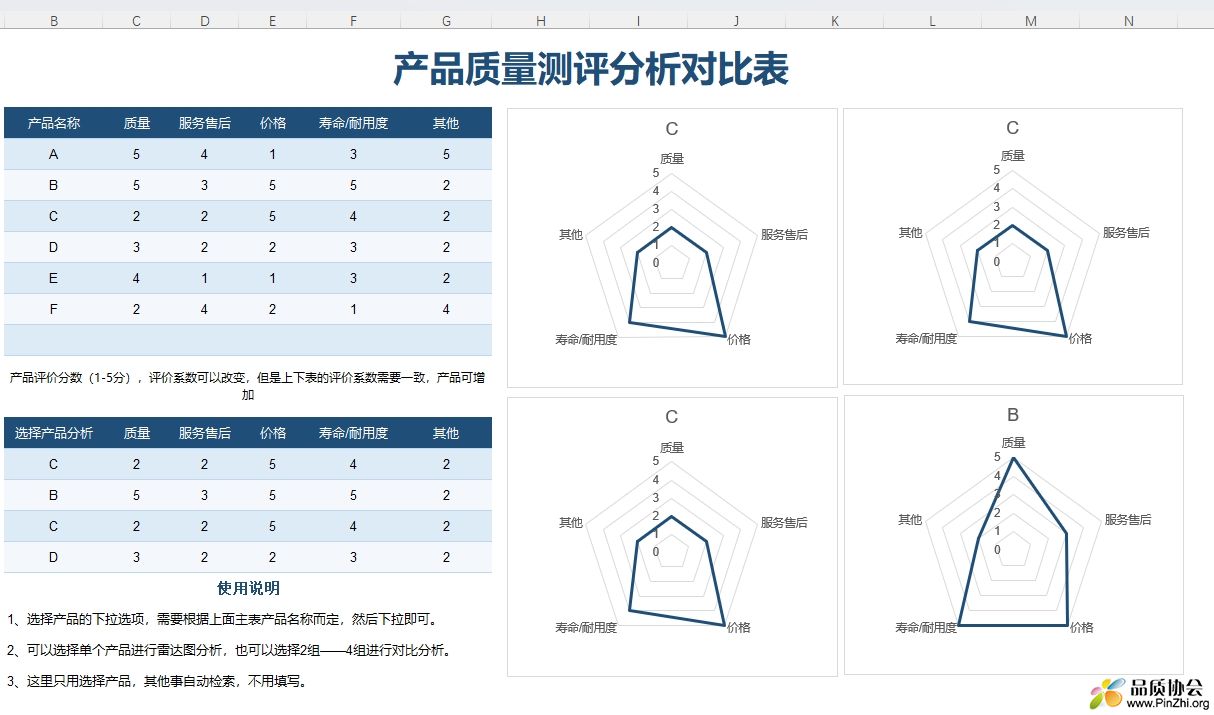The height and width of the screenshot is (715, 1214).
Task: Select product E name cell
Action: [54, 278]
